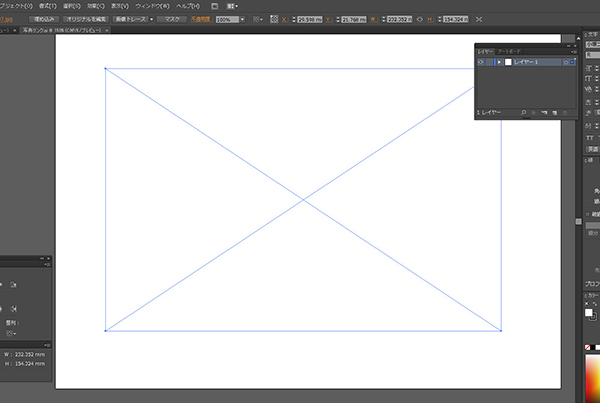Open the 表示(V) menu
600x403 pixels.
(x=120, y=6)
